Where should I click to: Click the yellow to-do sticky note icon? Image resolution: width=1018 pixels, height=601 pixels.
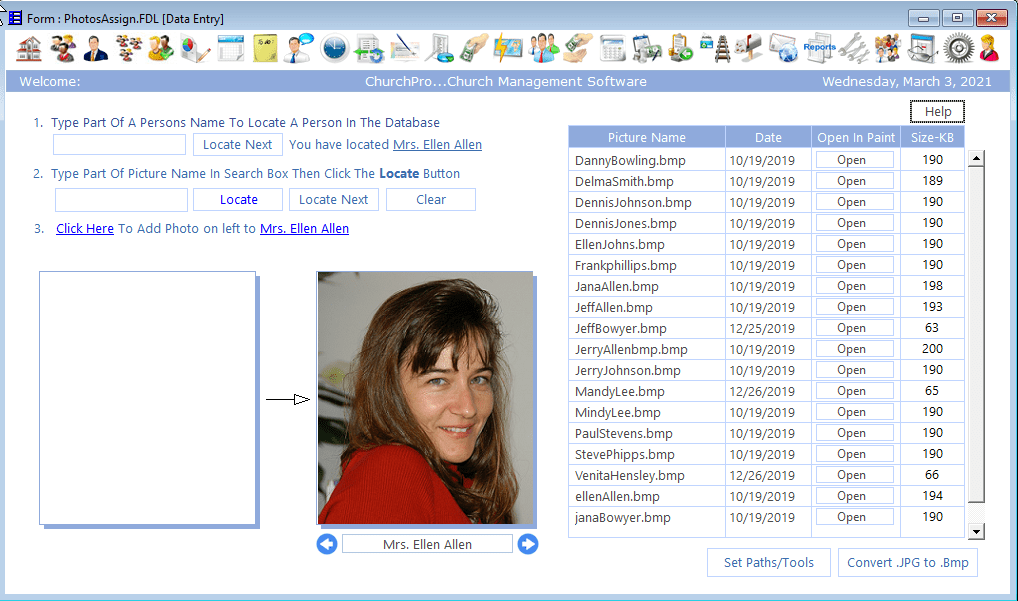265,49
